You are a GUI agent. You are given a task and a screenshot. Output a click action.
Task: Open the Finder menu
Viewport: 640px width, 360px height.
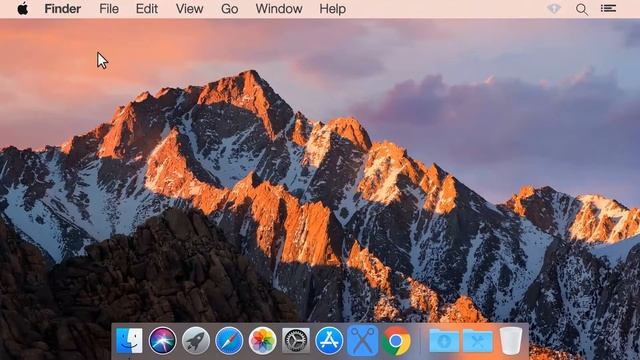(x=62, y=9)
